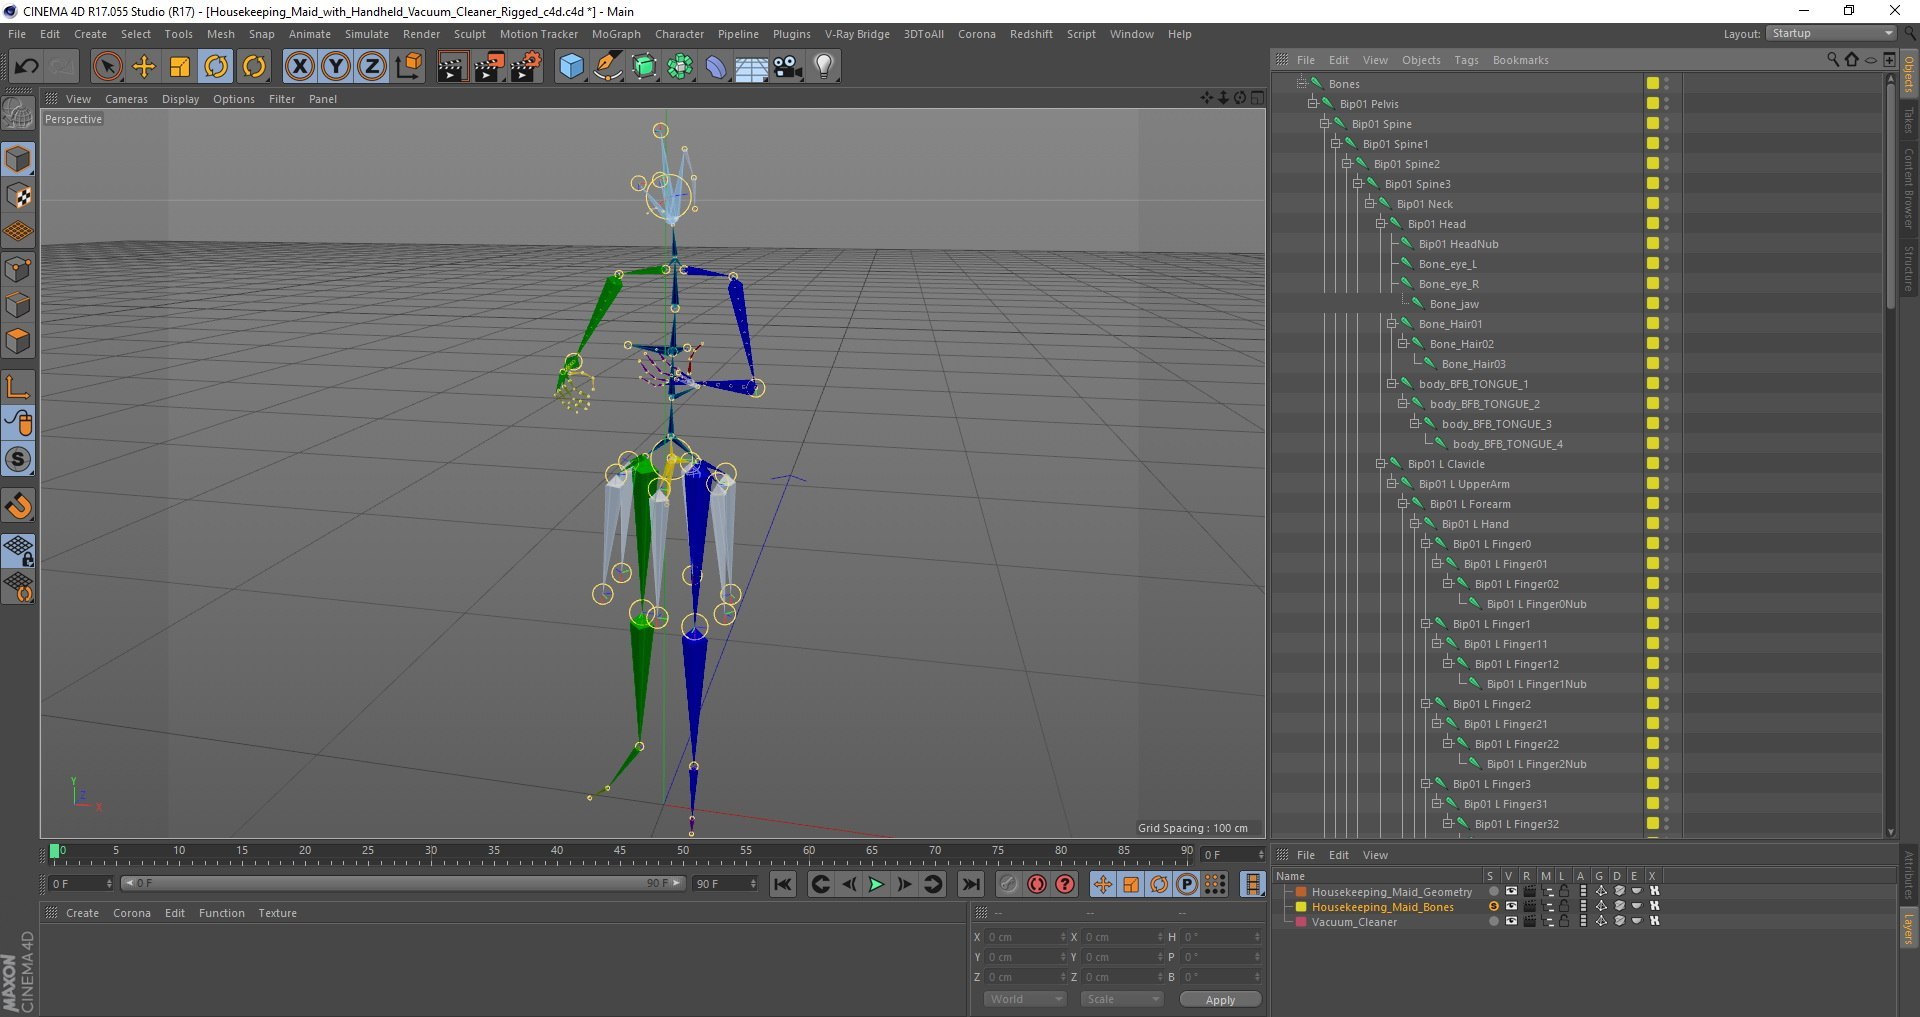Open the Character menu
1920x1017 pixels.
(x=679, y=34)
